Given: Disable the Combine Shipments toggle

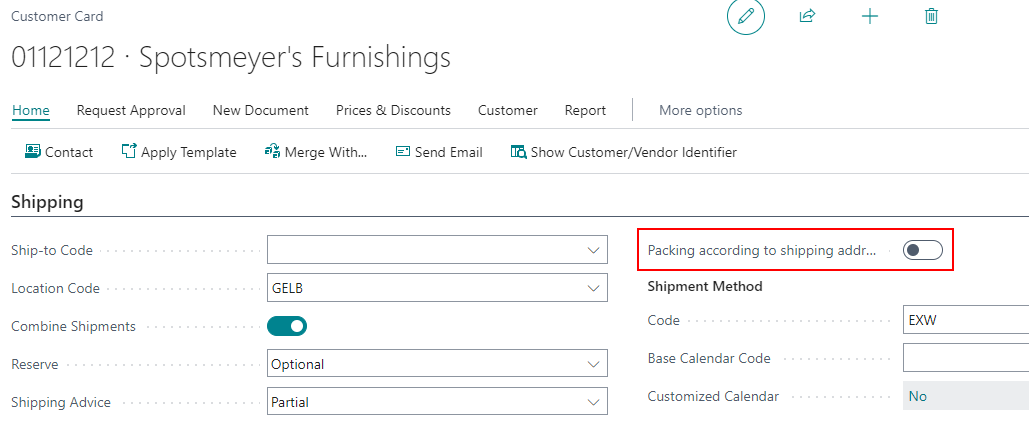Looking at the screenshot, I should coord(287,326).
